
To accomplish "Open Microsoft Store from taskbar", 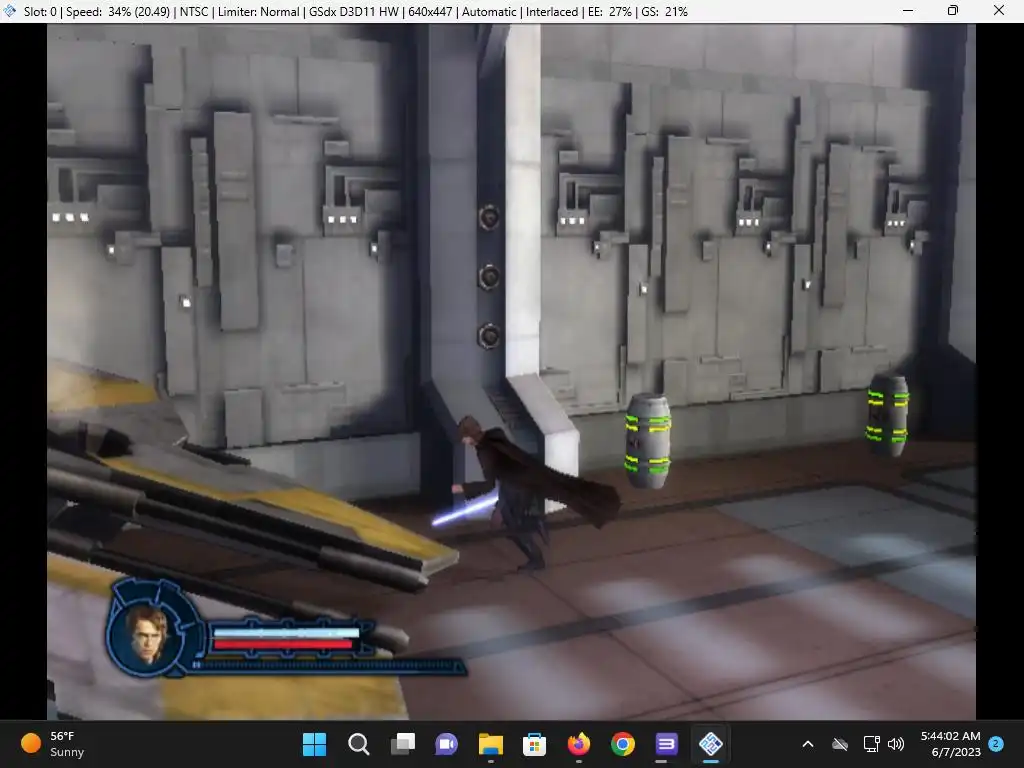I will click(x=534, y=744).
